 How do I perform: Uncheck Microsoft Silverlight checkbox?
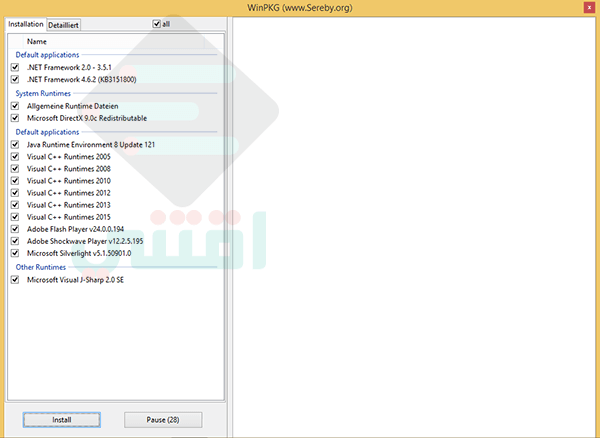(15, 253)
